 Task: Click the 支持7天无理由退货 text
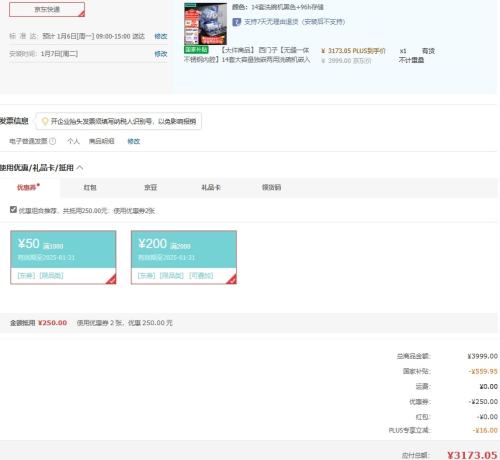click(294, 22)
